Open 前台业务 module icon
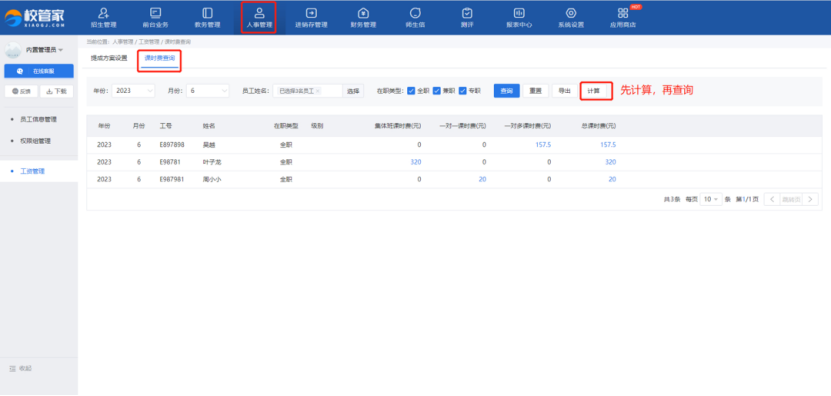This screenshot has height=396, width=831. coord(155,13)
